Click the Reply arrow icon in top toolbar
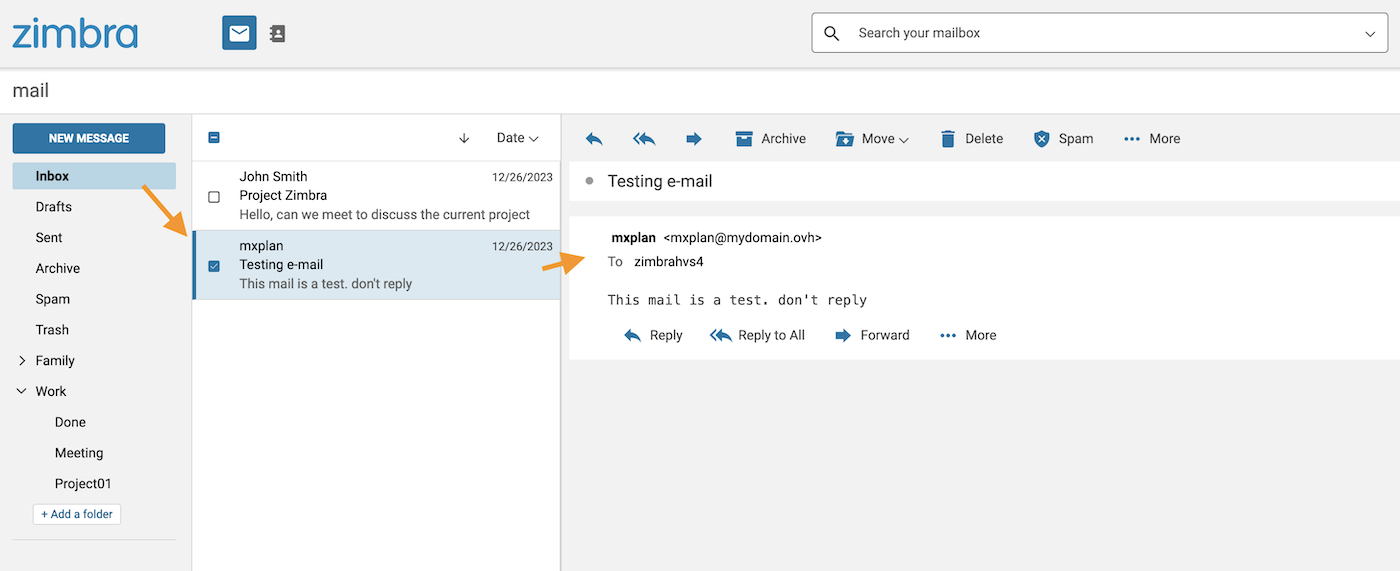Viewport: 1400px width, 571px height. coord(594,139)
